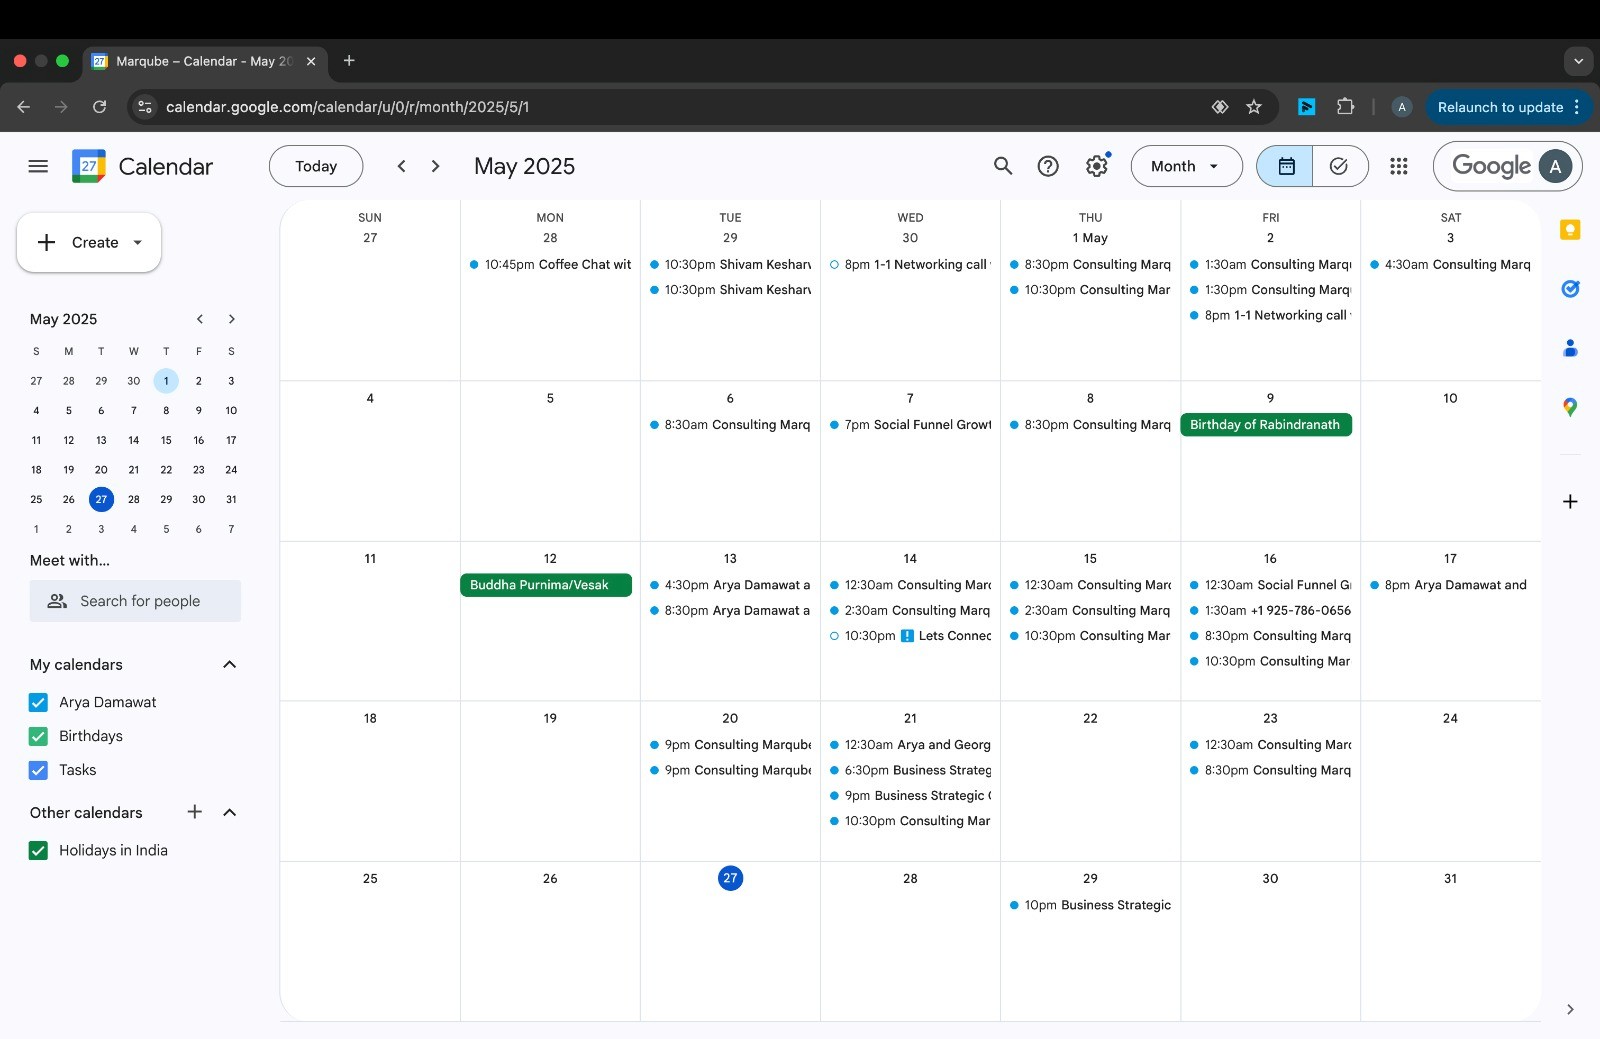1600x1039 pixels.
Task: Open Contacts in side panel
Action: click(x=1570, y=348)
